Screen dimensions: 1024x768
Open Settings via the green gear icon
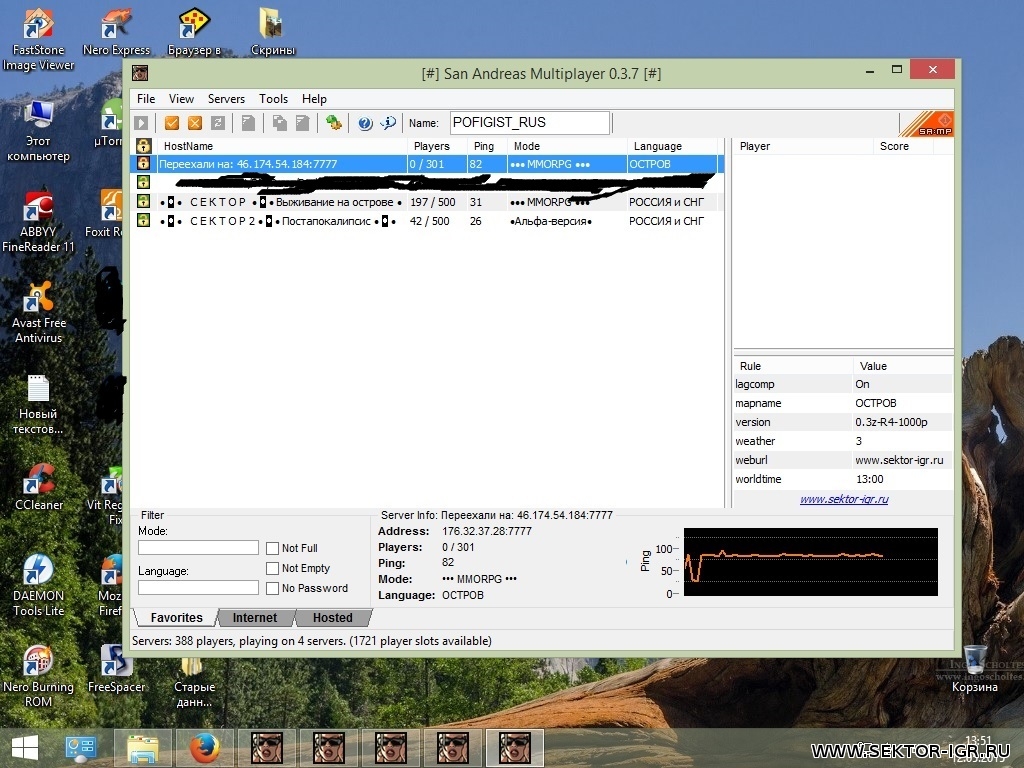334,123
